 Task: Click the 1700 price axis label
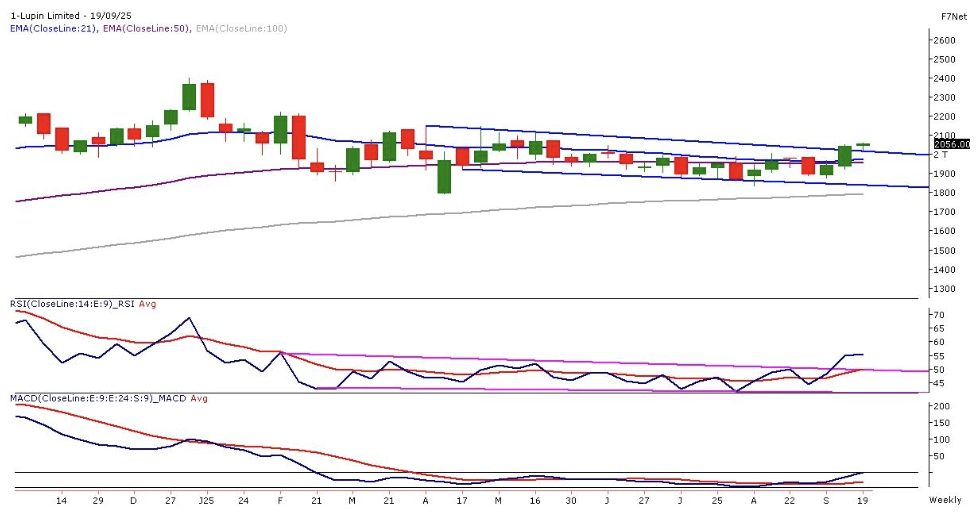pos(944,212)
